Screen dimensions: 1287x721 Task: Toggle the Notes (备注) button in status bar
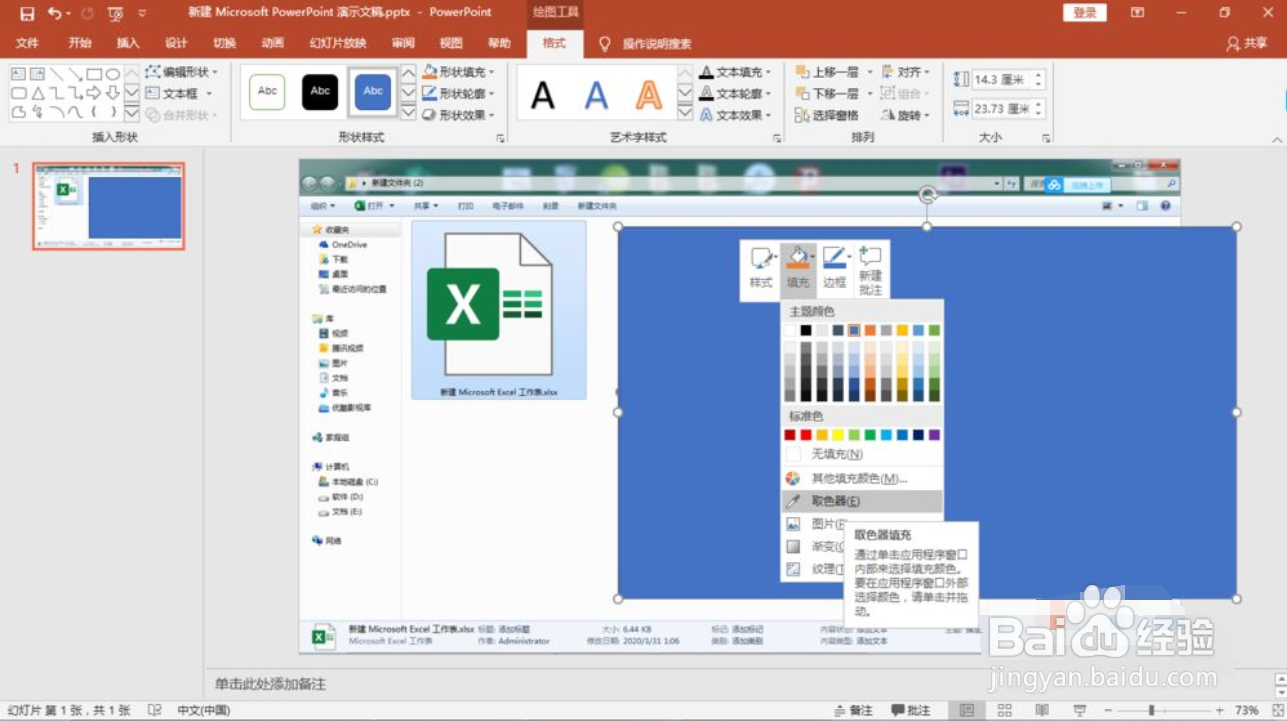tap(852, 710)
